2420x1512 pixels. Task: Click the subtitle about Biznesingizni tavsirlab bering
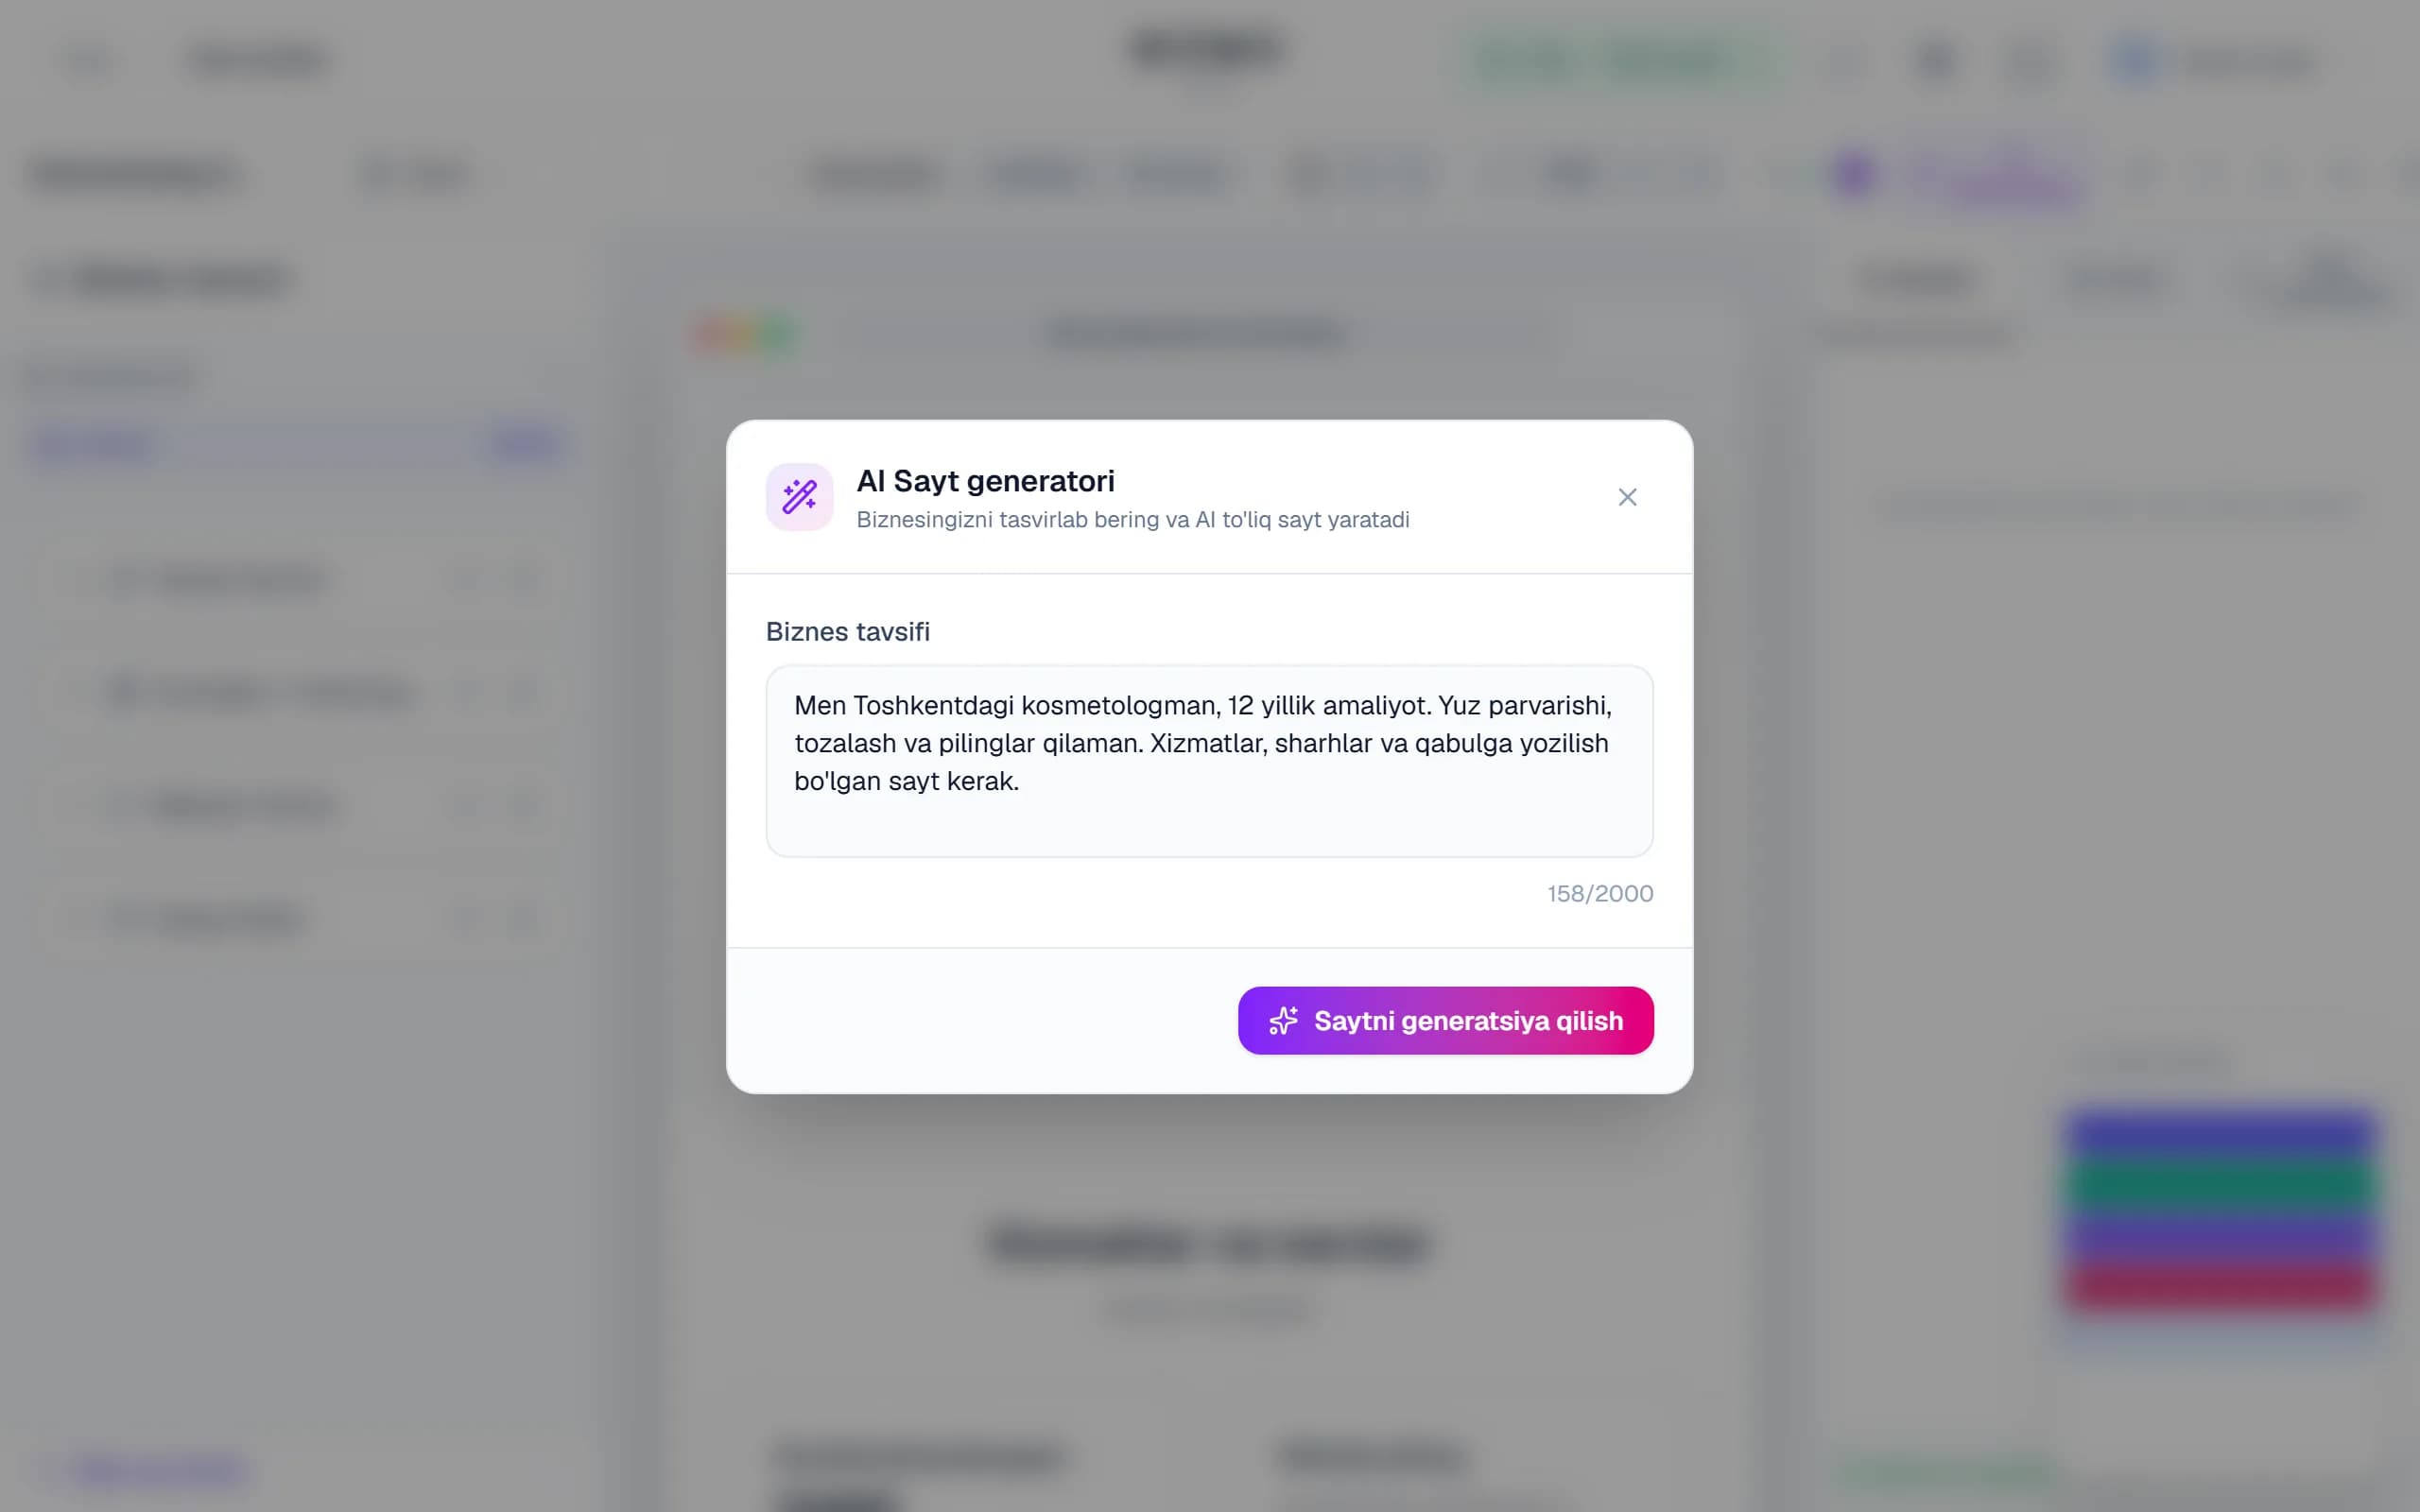pos(1132,520)
